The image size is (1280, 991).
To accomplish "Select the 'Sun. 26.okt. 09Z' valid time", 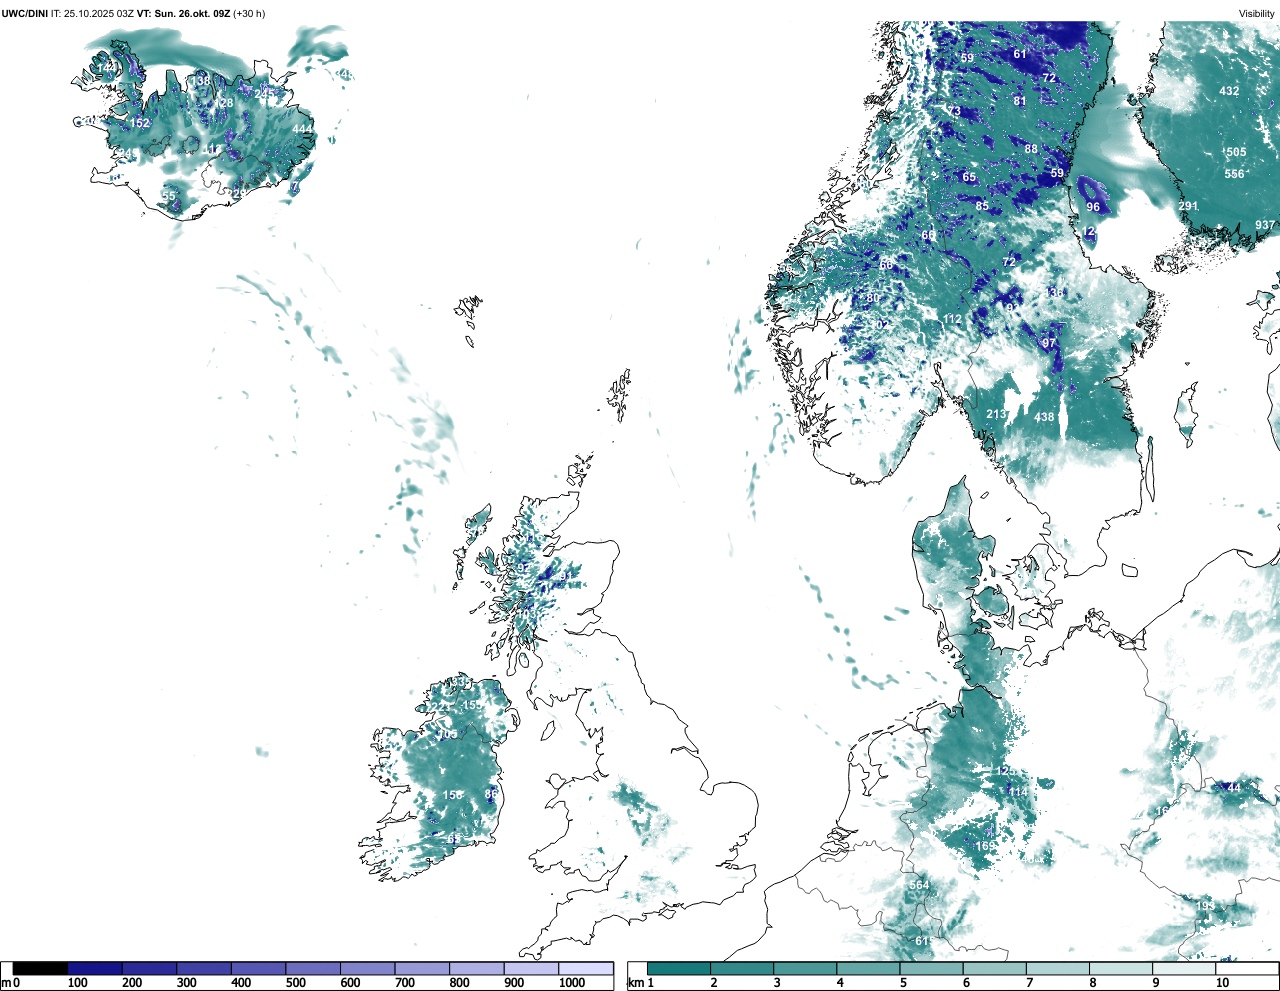I will click(x=191, y=13).
